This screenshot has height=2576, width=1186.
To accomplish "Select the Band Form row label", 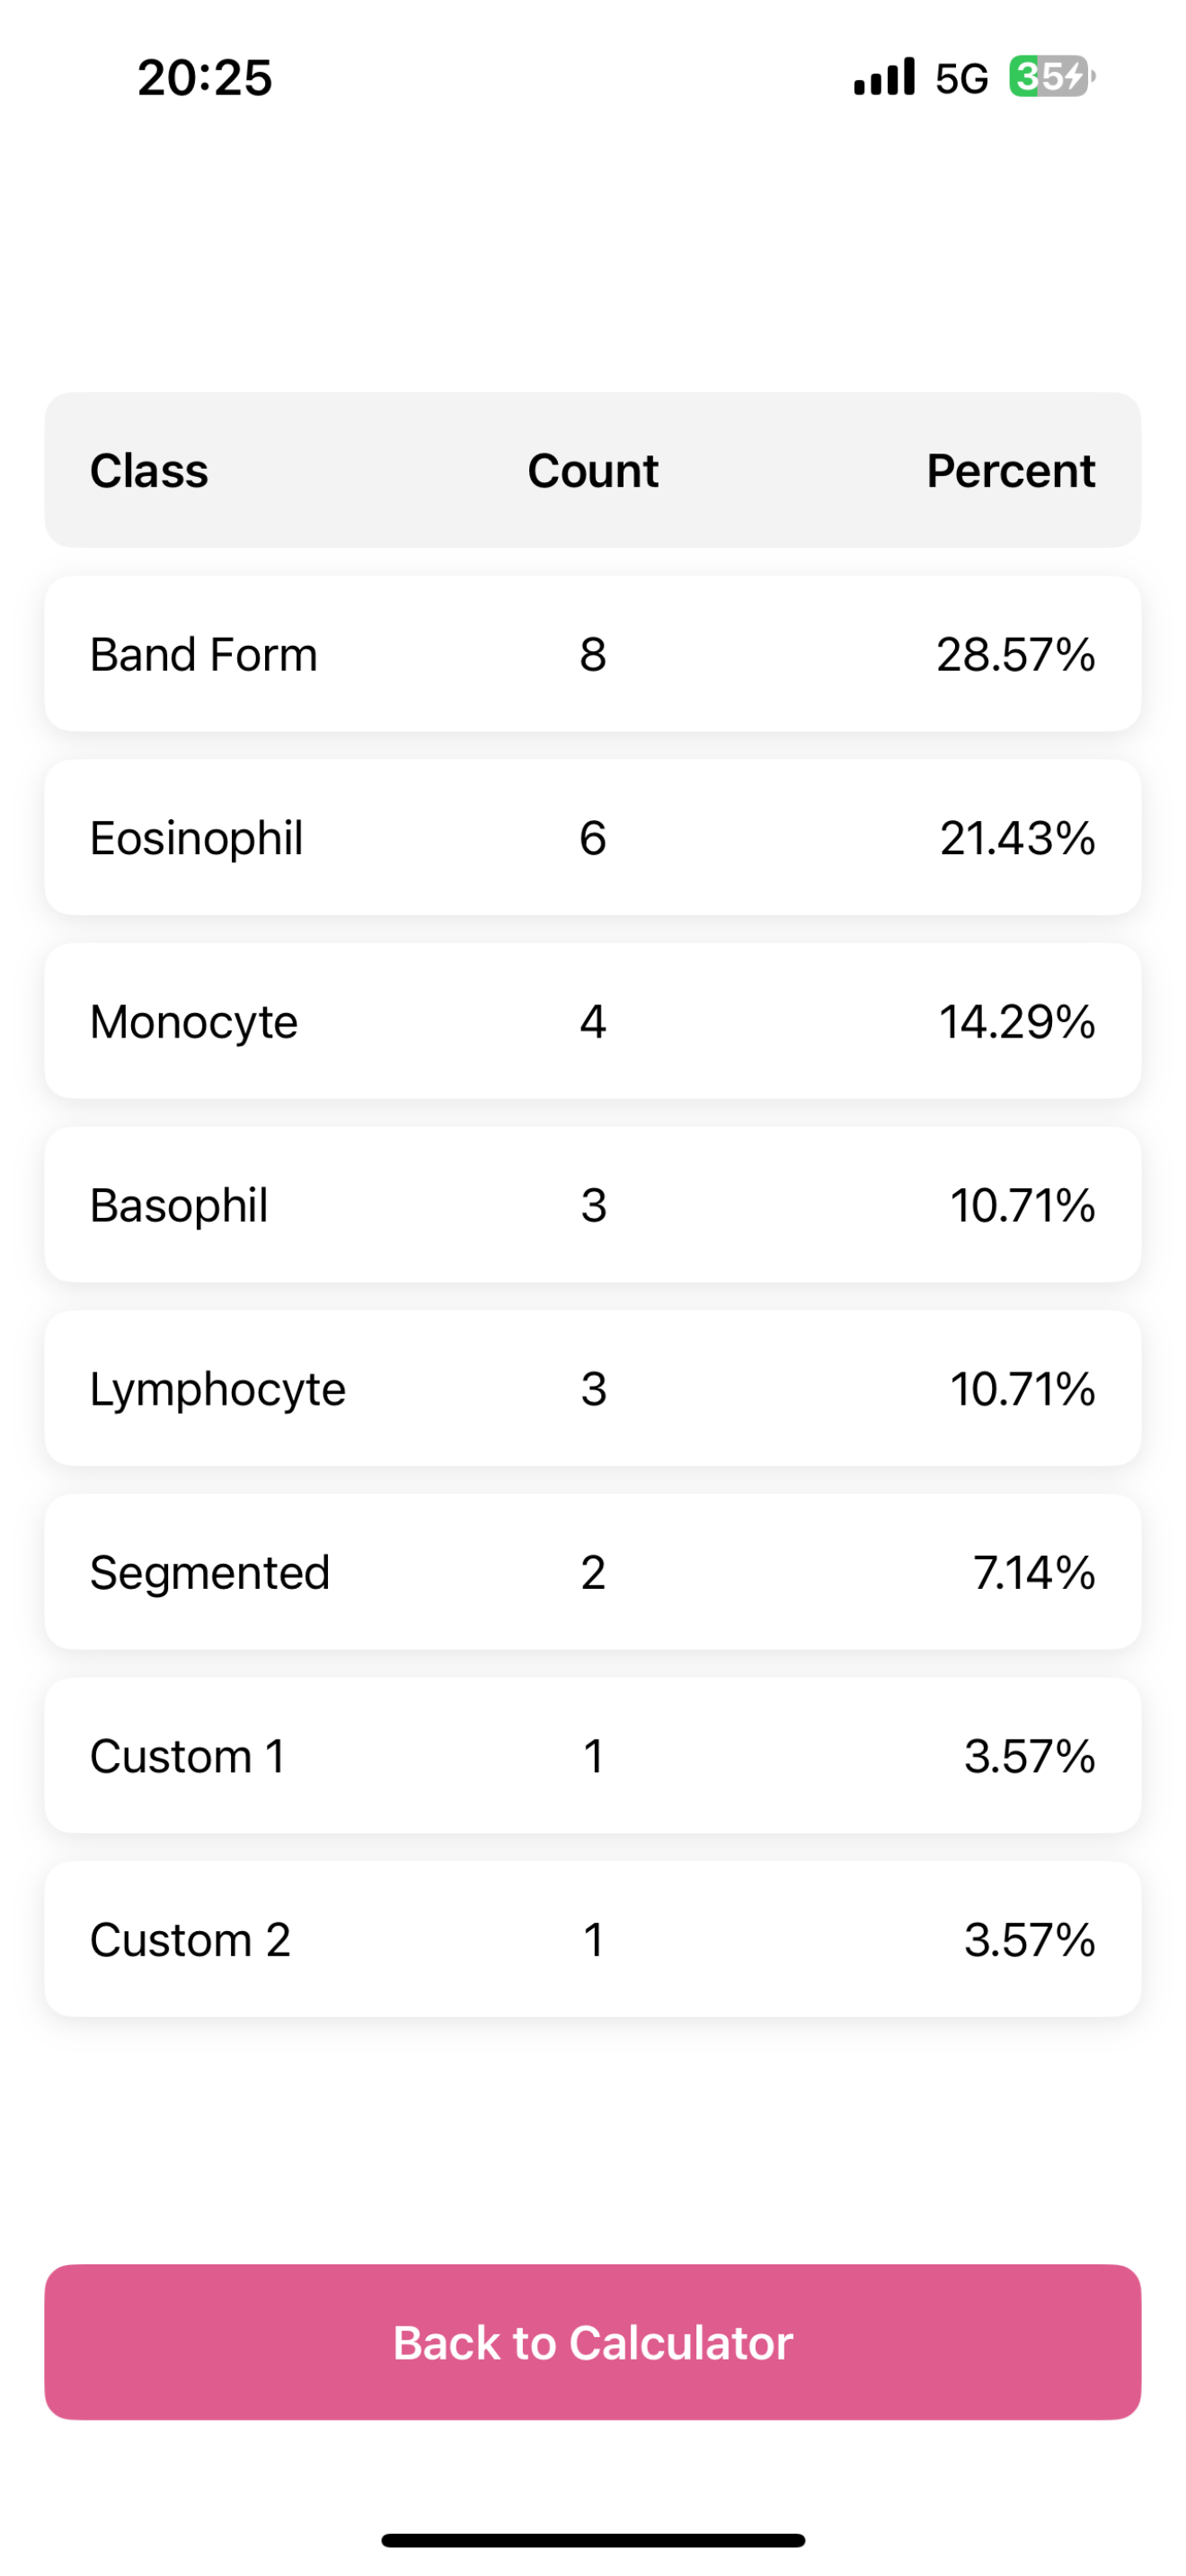I will (204, 654).
